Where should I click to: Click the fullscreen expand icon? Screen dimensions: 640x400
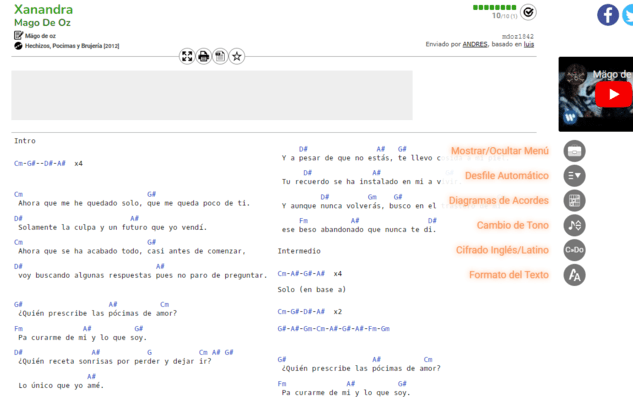[x=187, y=56]
